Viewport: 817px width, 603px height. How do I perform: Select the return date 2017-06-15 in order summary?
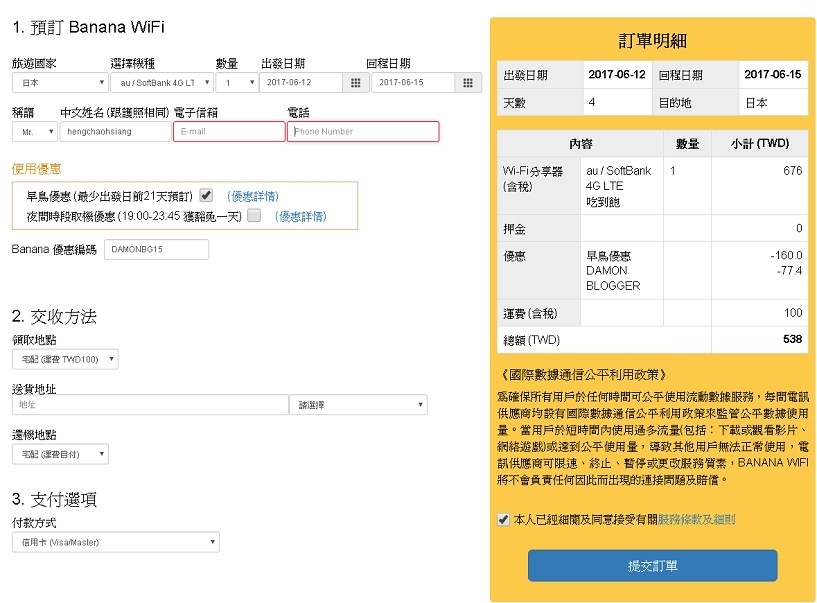coord(773,75)
